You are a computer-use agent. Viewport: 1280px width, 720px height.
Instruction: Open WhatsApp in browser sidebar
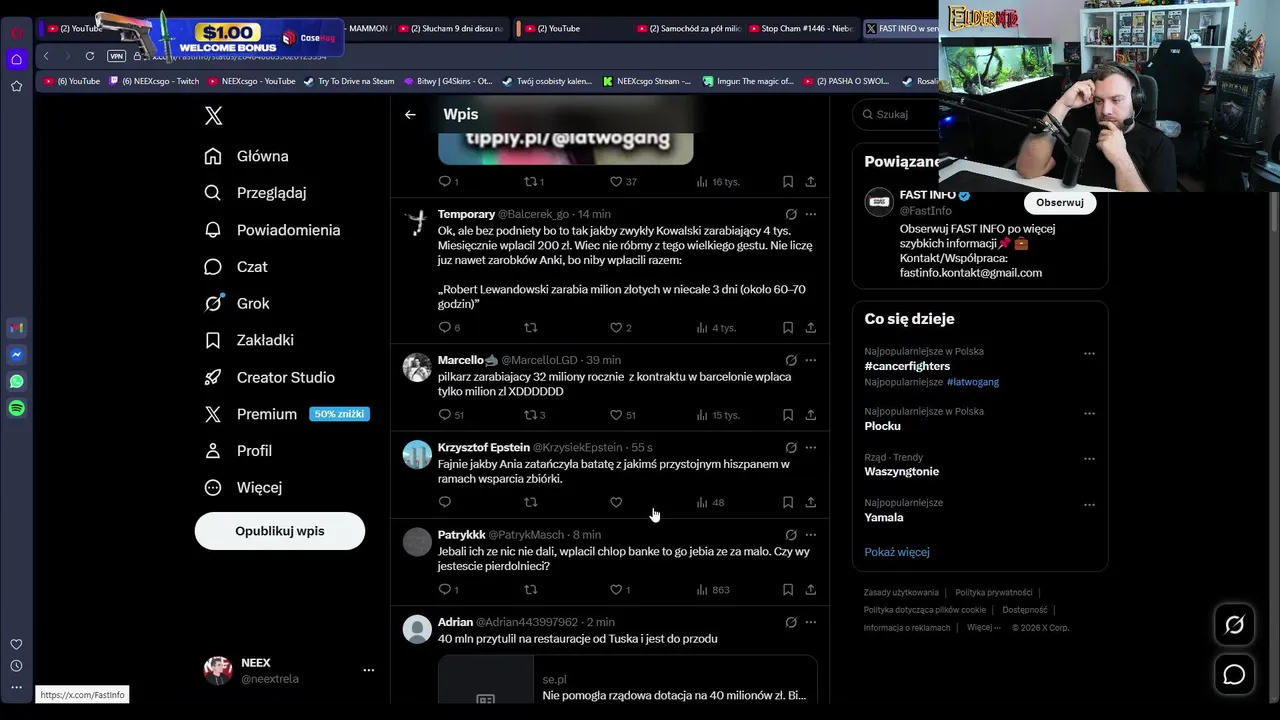pos(17,381)
